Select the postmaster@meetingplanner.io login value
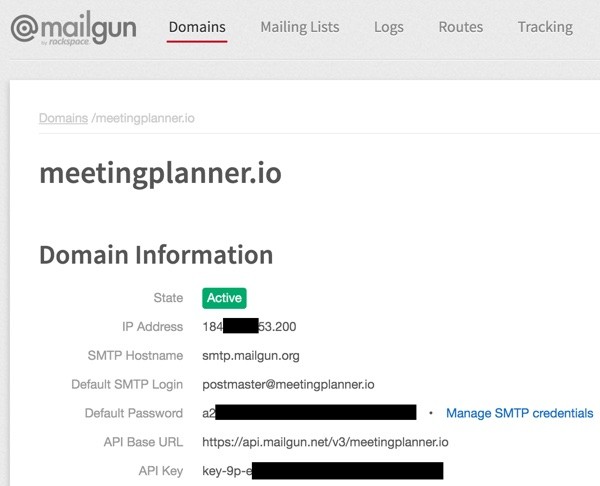This screenshot has width=600, height=486. (288, 385)
